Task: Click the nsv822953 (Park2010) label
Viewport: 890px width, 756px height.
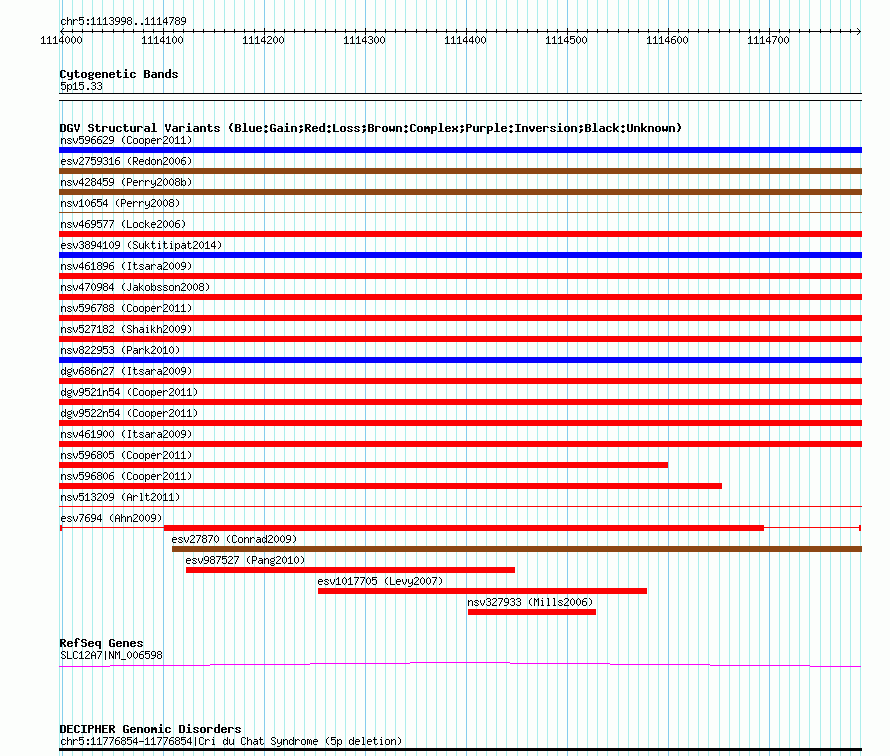Action: [120, 350]
